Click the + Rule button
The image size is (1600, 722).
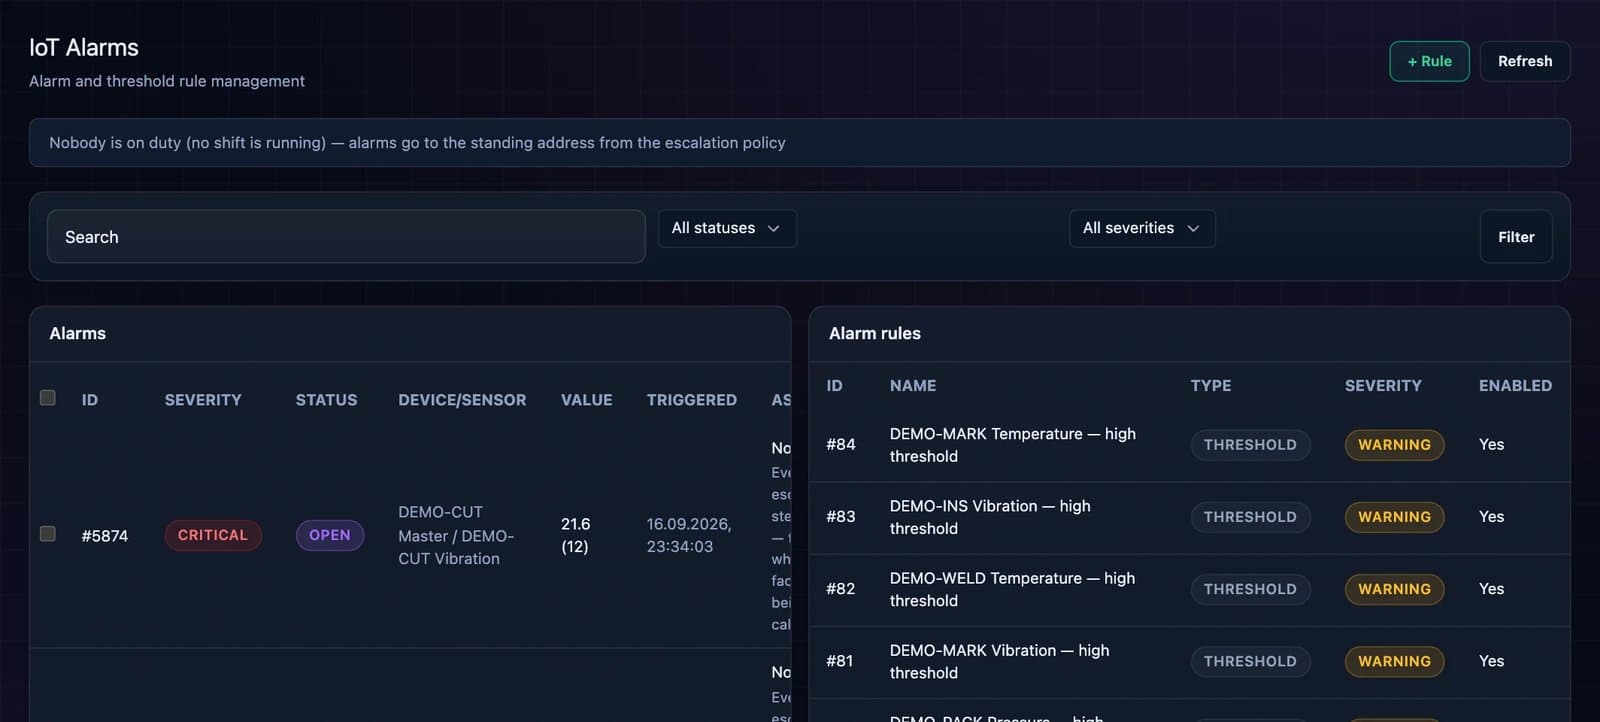(1429, 61)
